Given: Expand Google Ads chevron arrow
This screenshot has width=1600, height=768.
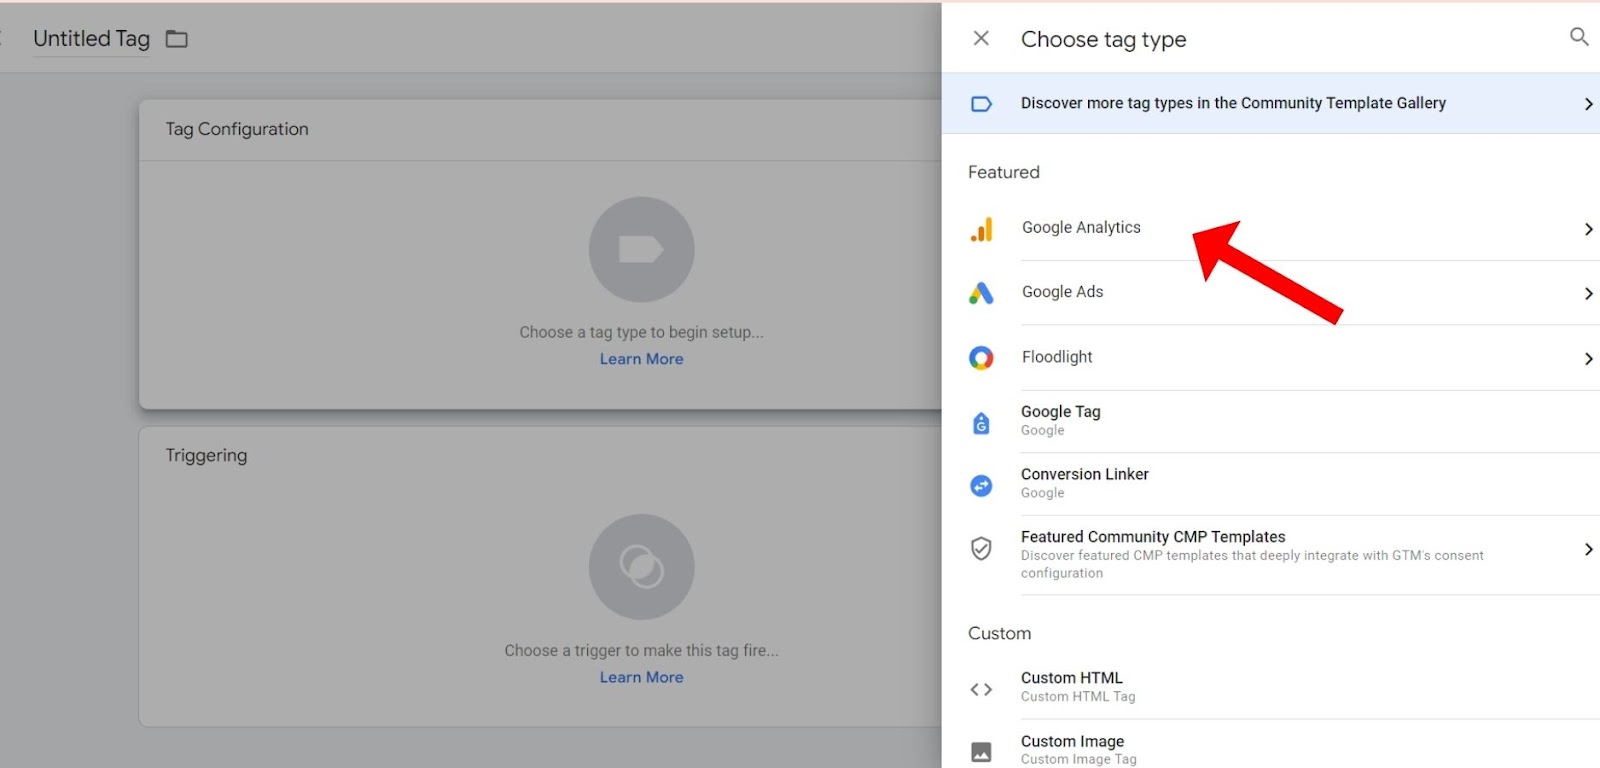Looking at the screenshot, I should pos(1588,293).
